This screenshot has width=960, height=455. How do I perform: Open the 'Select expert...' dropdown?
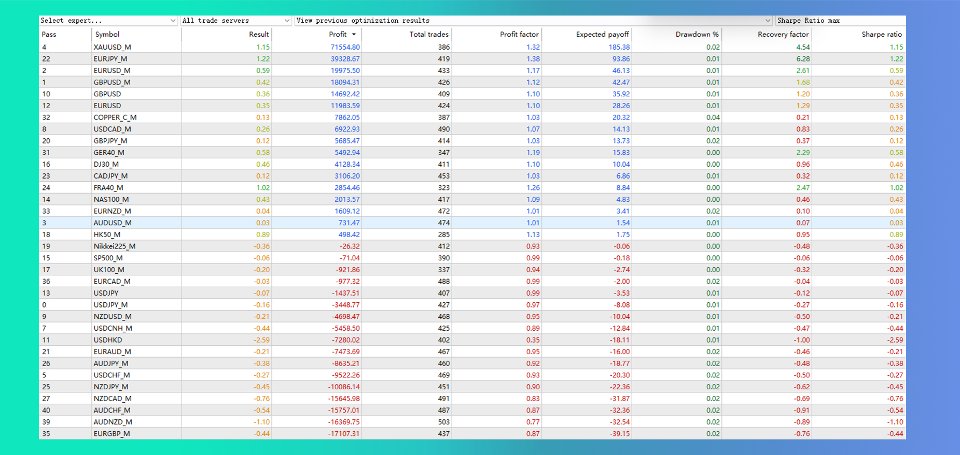point(108,20)
